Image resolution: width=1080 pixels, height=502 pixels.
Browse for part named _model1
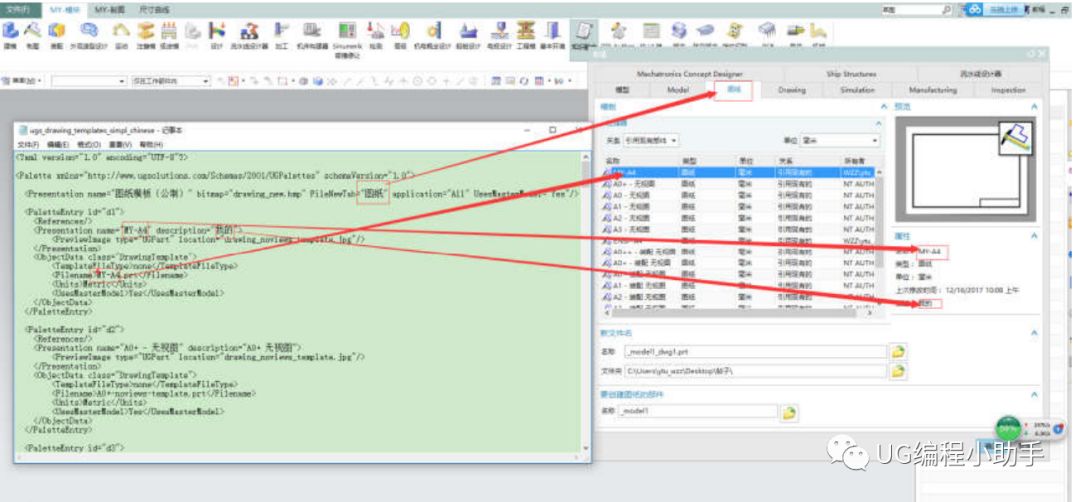[789, 412]
